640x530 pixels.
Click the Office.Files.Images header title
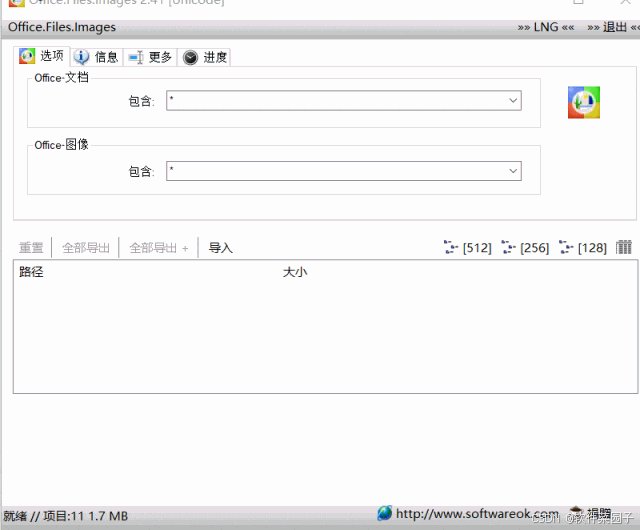[62, 27]
